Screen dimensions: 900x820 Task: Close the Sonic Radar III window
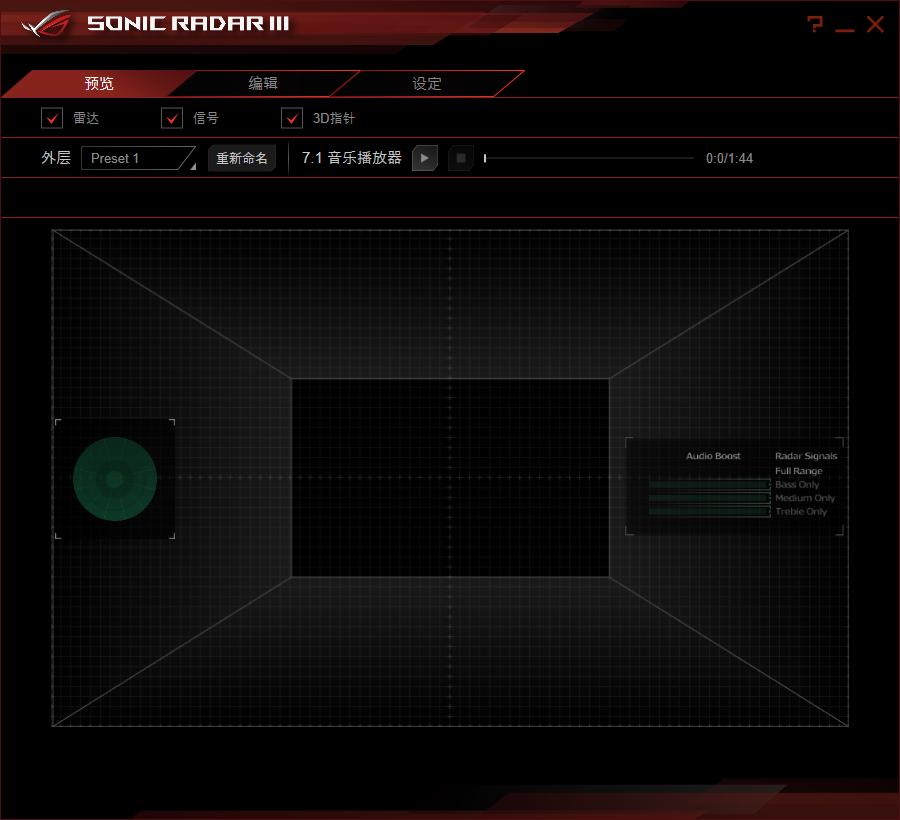[875, 24]
